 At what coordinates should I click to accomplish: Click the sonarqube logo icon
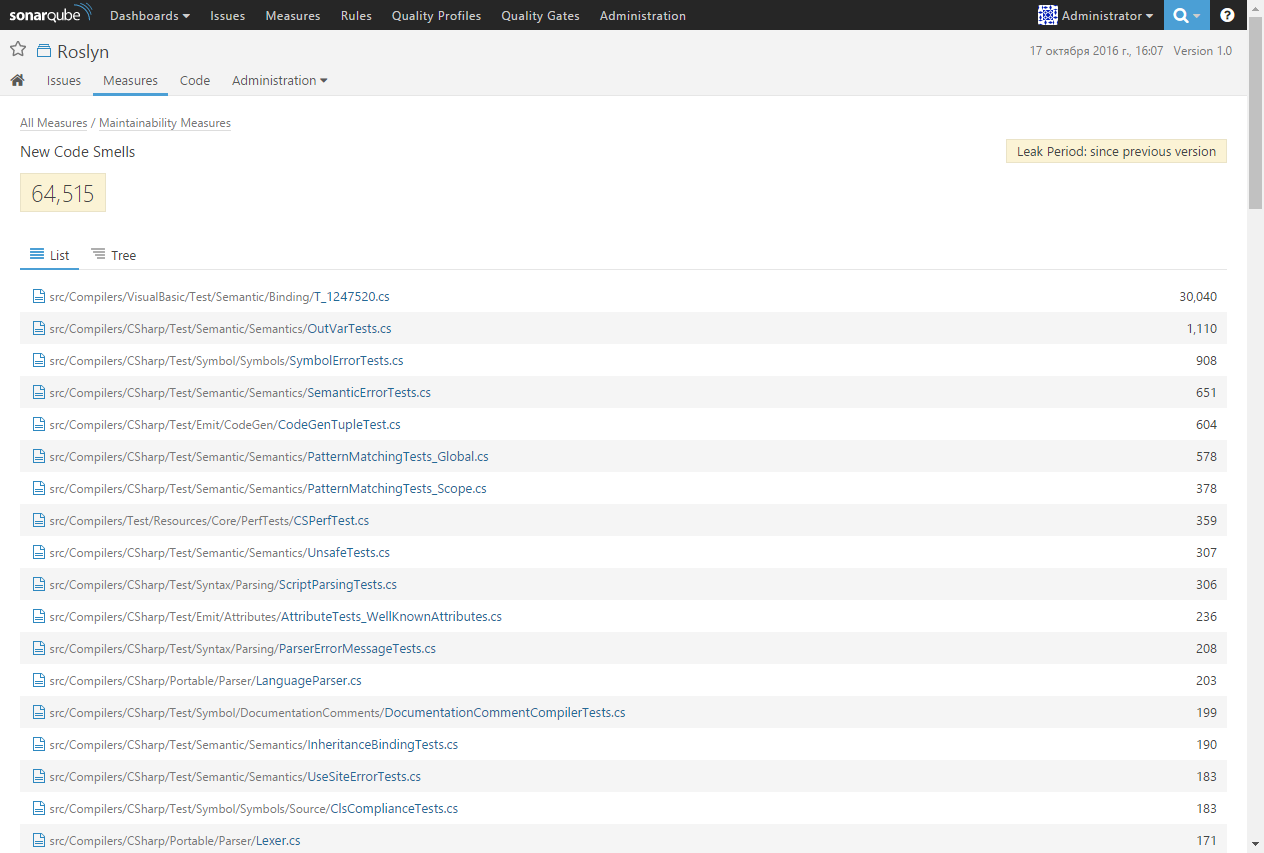pos(51,14)
